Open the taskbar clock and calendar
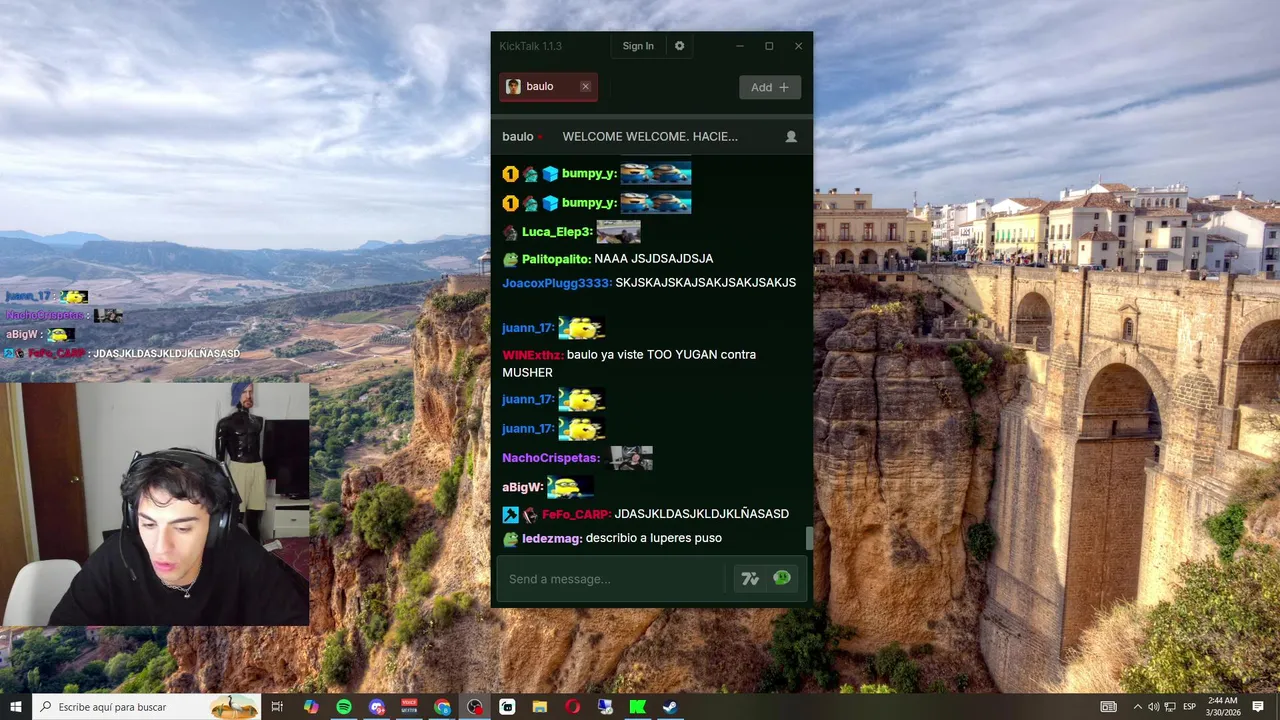1280x720 pixels. [1221, 707]
